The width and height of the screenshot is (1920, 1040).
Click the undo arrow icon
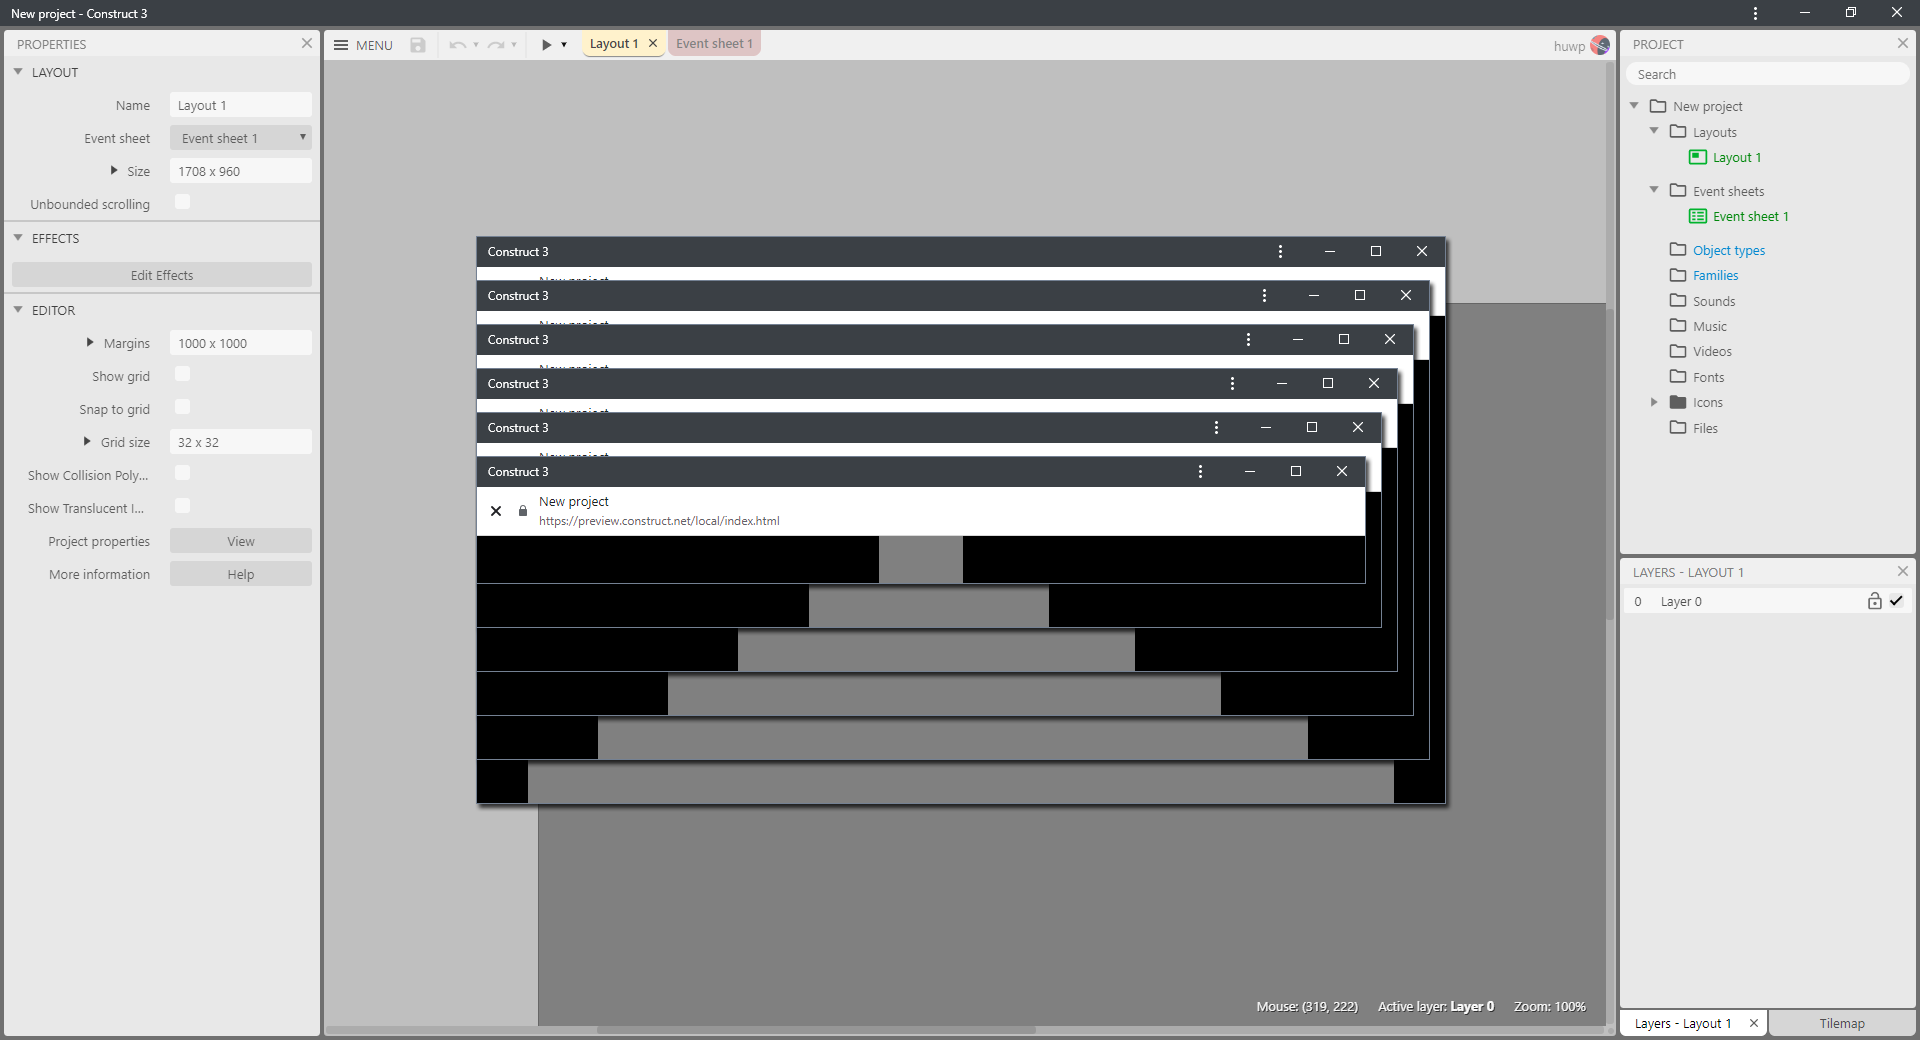pos(457,45)
